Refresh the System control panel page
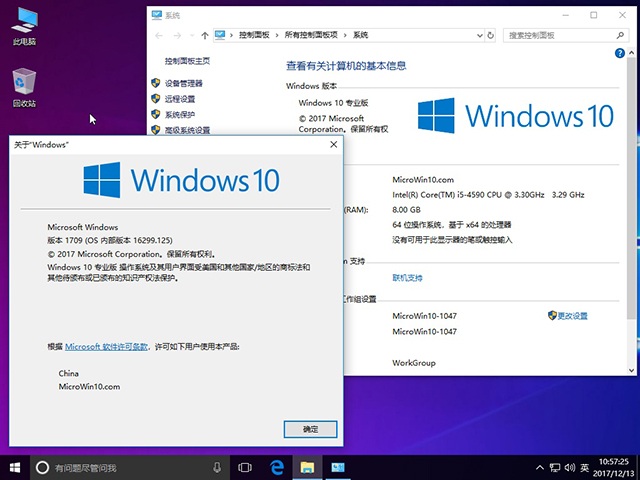The height and width of the screenshot is (480, 640). (491, 36)
